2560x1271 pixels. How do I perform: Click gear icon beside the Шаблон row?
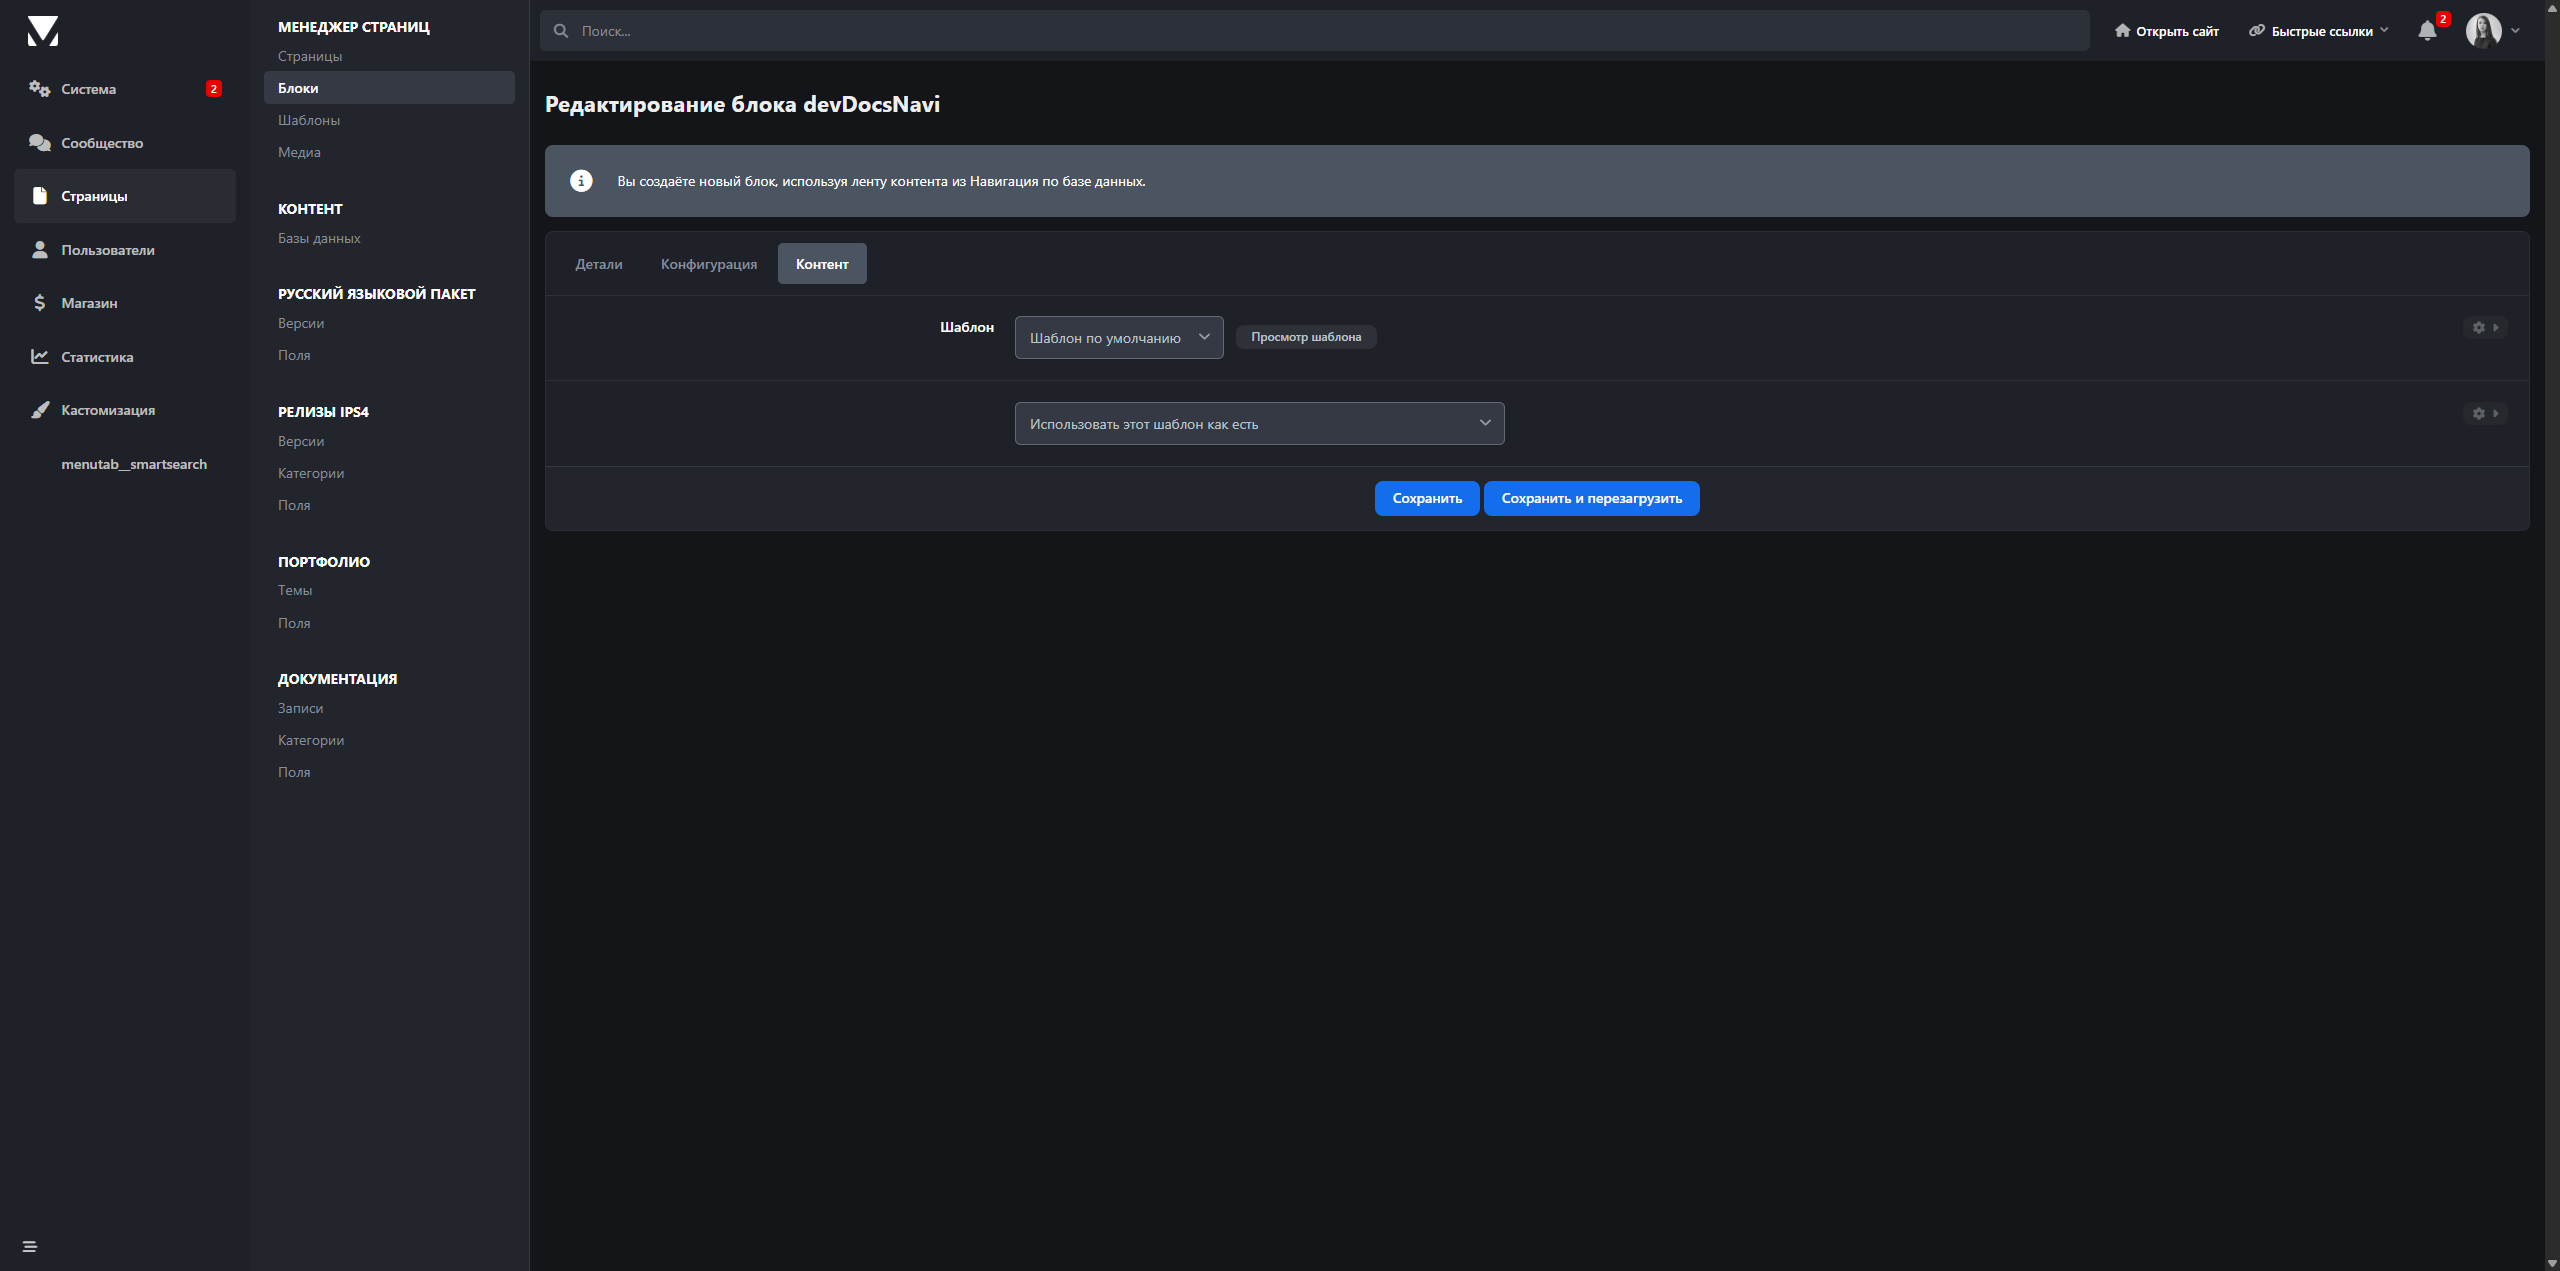tap(2479, 328)
